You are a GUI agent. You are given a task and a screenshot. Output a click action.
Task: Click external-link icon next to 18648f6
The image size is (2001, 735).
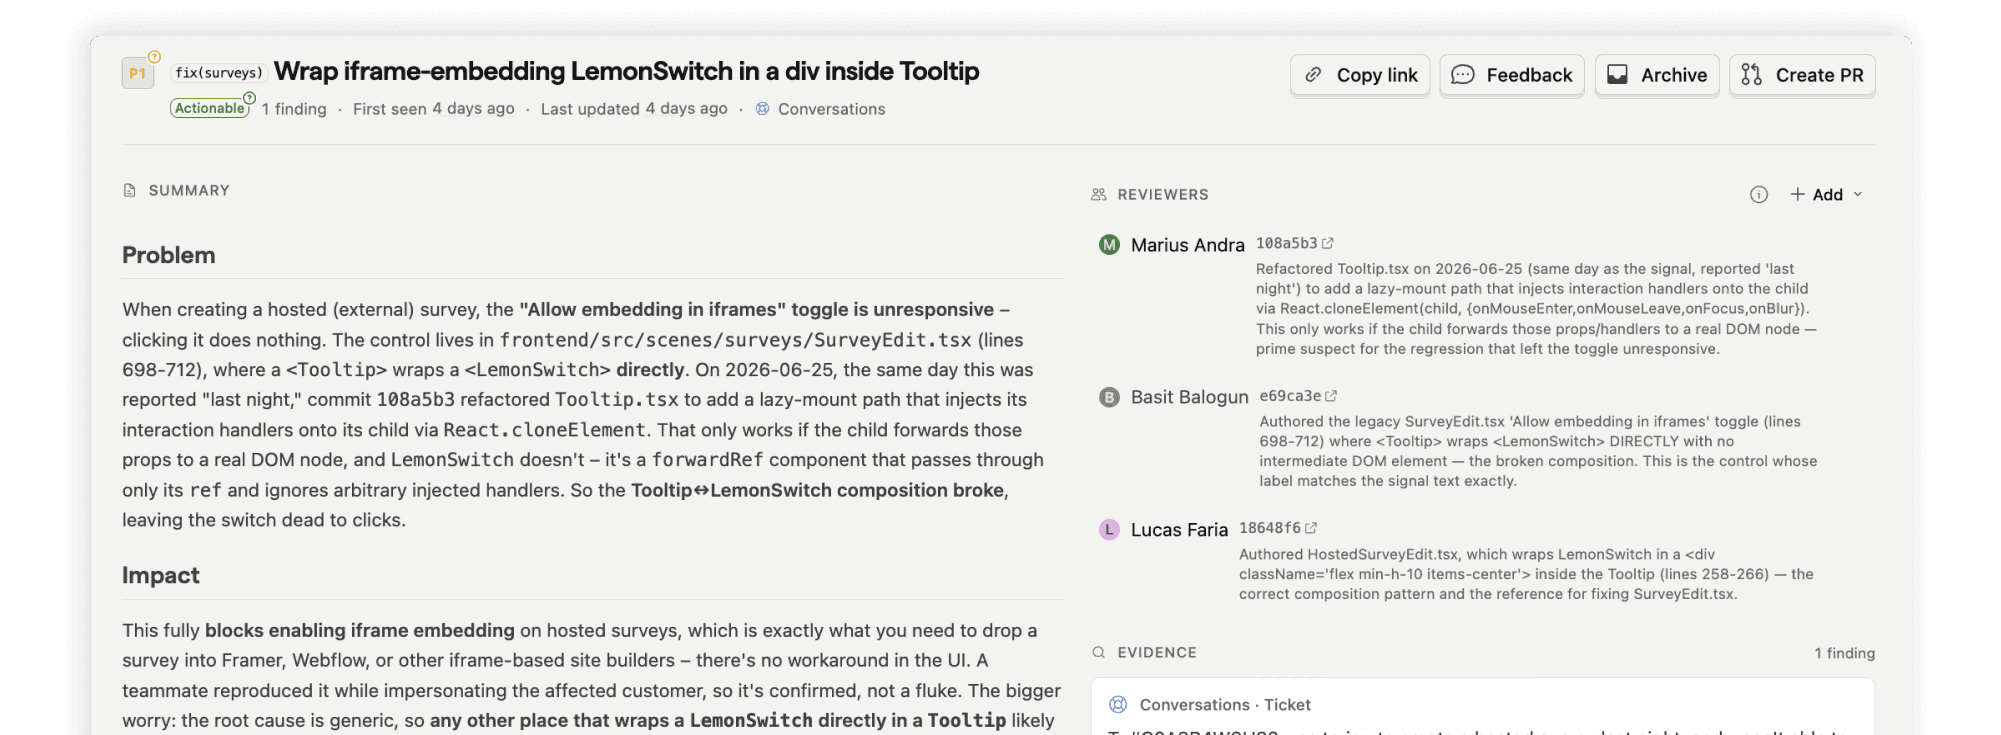click(x=1311, y=528)
